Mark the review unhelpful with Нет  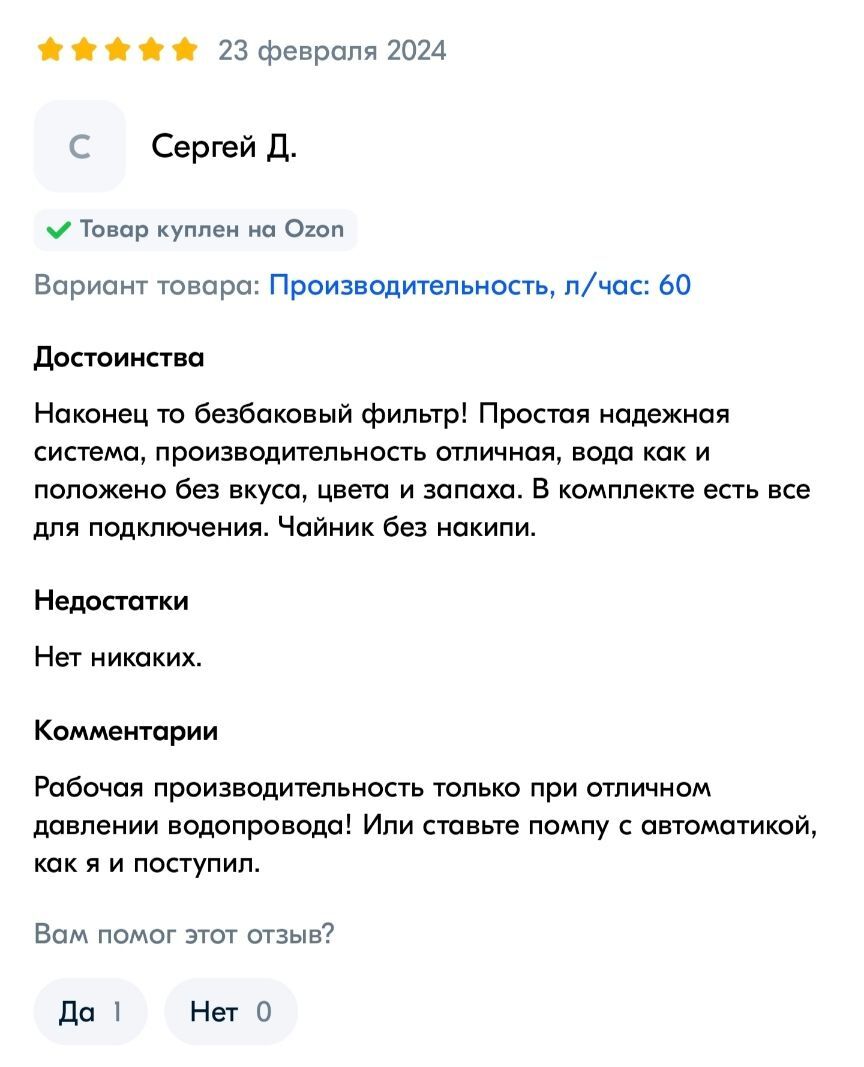tap(231, 1011)
